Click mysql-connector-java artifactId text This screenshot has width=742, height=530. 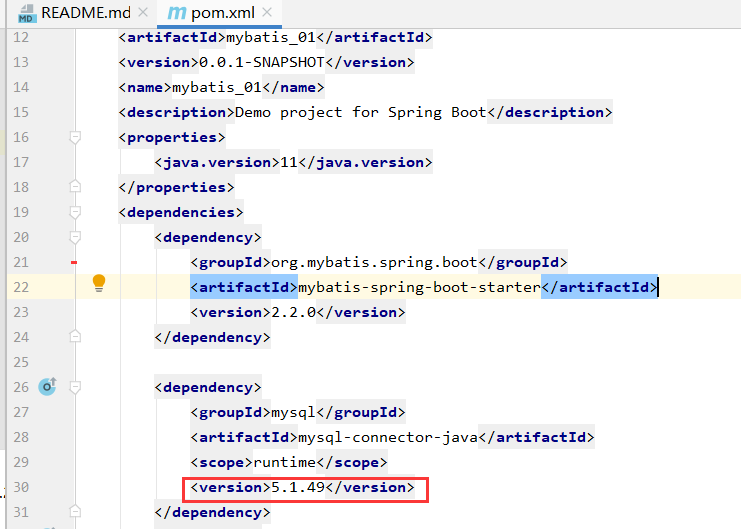[x=388, y=438]
